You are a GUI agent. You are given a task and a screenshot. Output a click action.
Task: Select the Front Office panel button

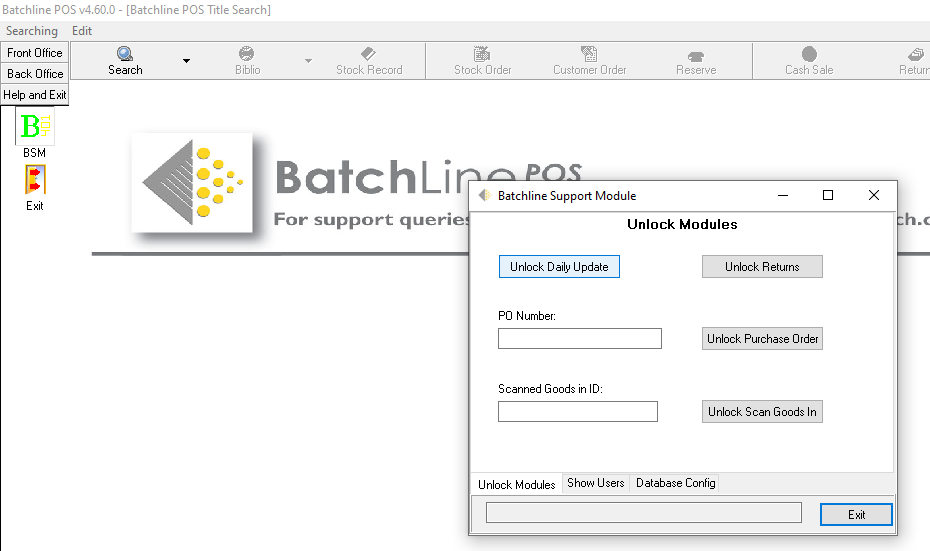tap(35, 53)
